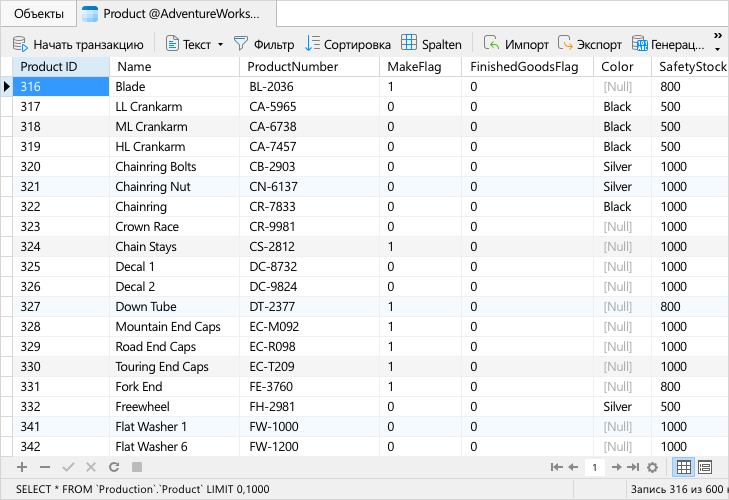Screen dimensions: 729x500
Task: Click product number DC-9824
Action: pos(310,287)
